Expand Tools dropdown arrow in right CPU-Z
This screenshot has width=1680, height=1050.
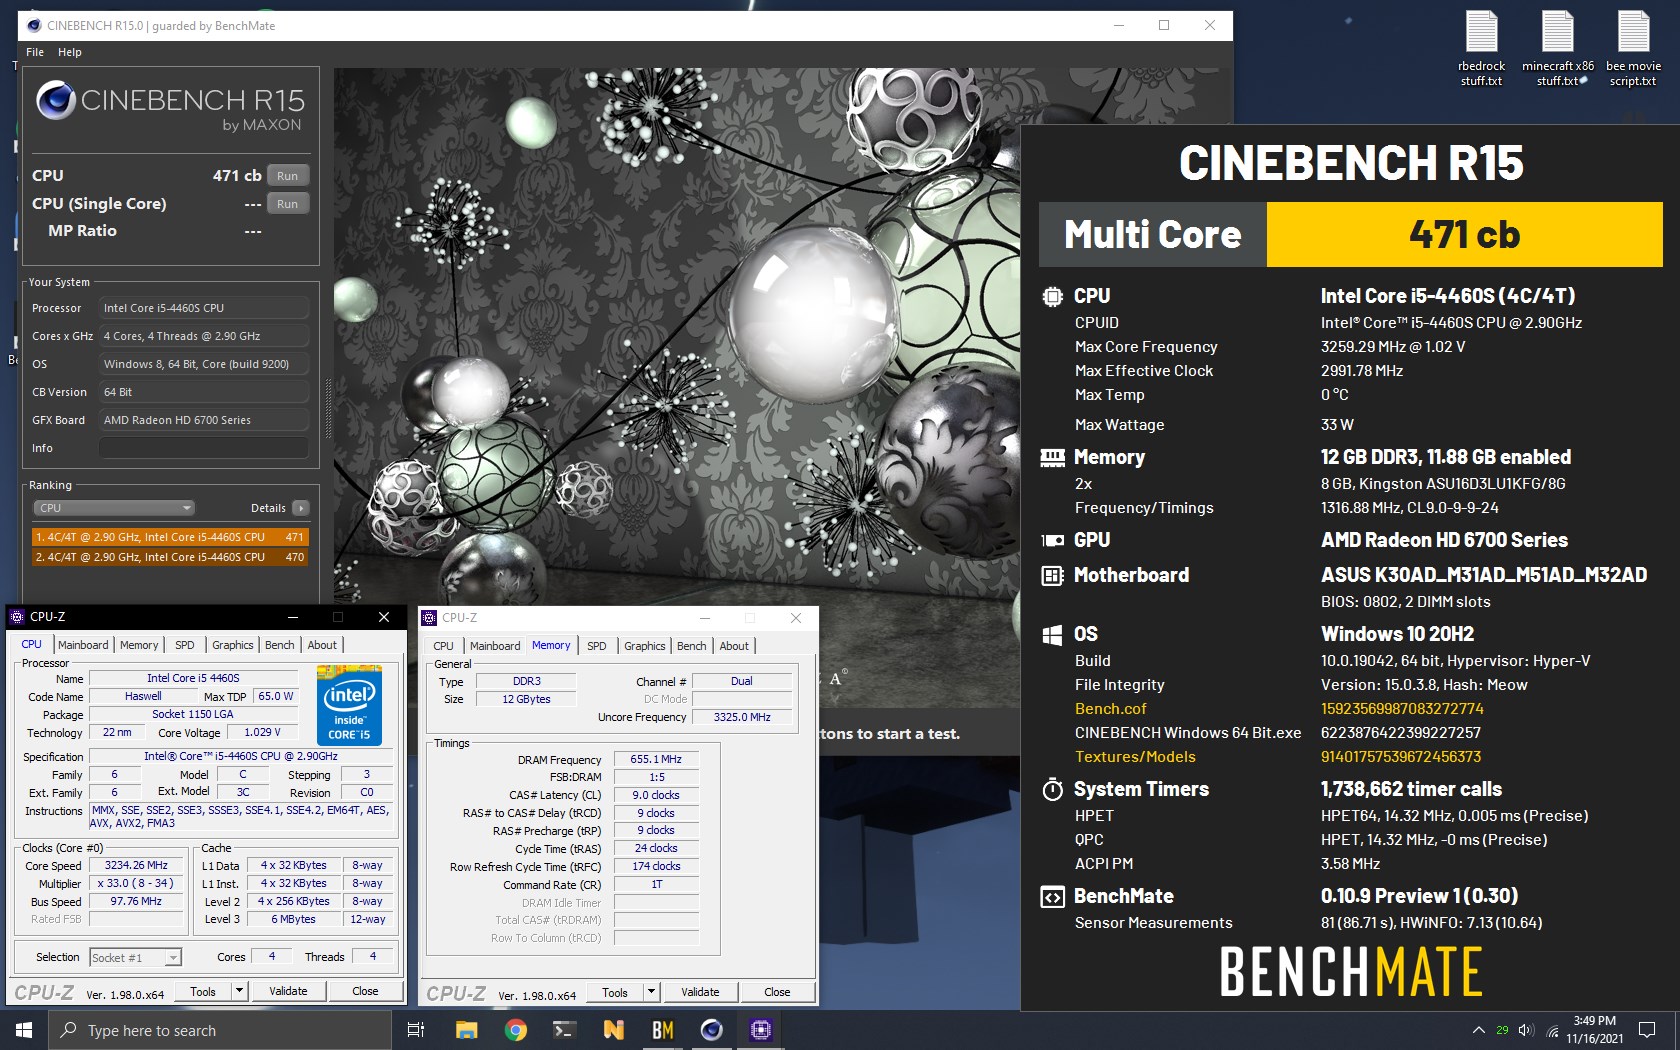[x=651, y=992]
